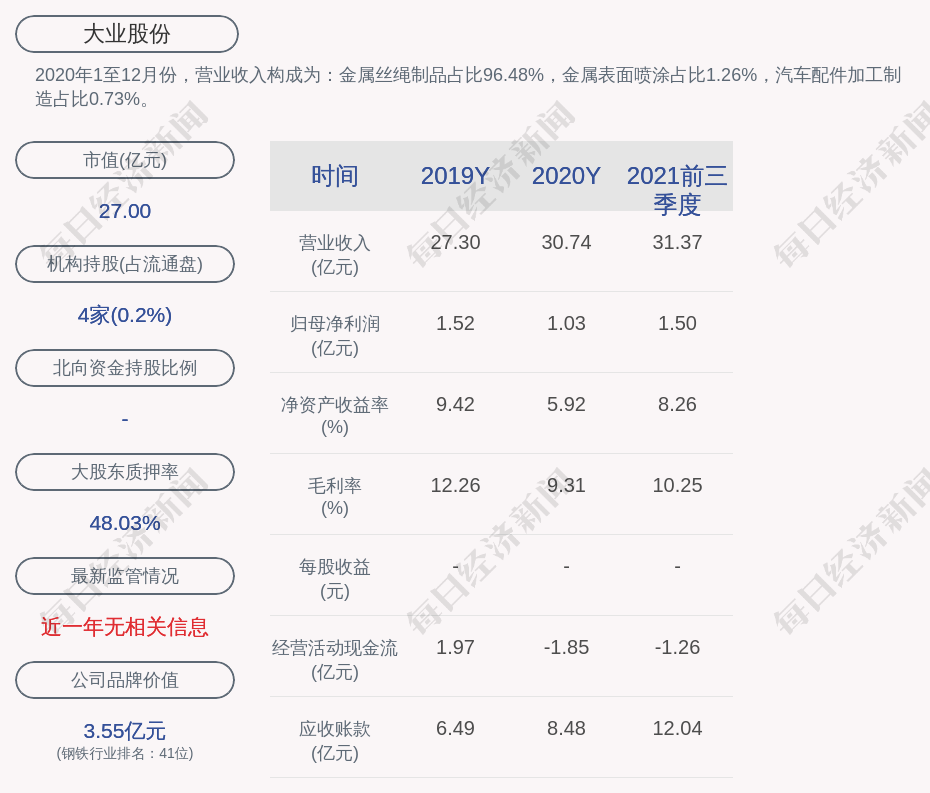Select the 归母净利润(亿元) row label

click(x=335, y=335)
